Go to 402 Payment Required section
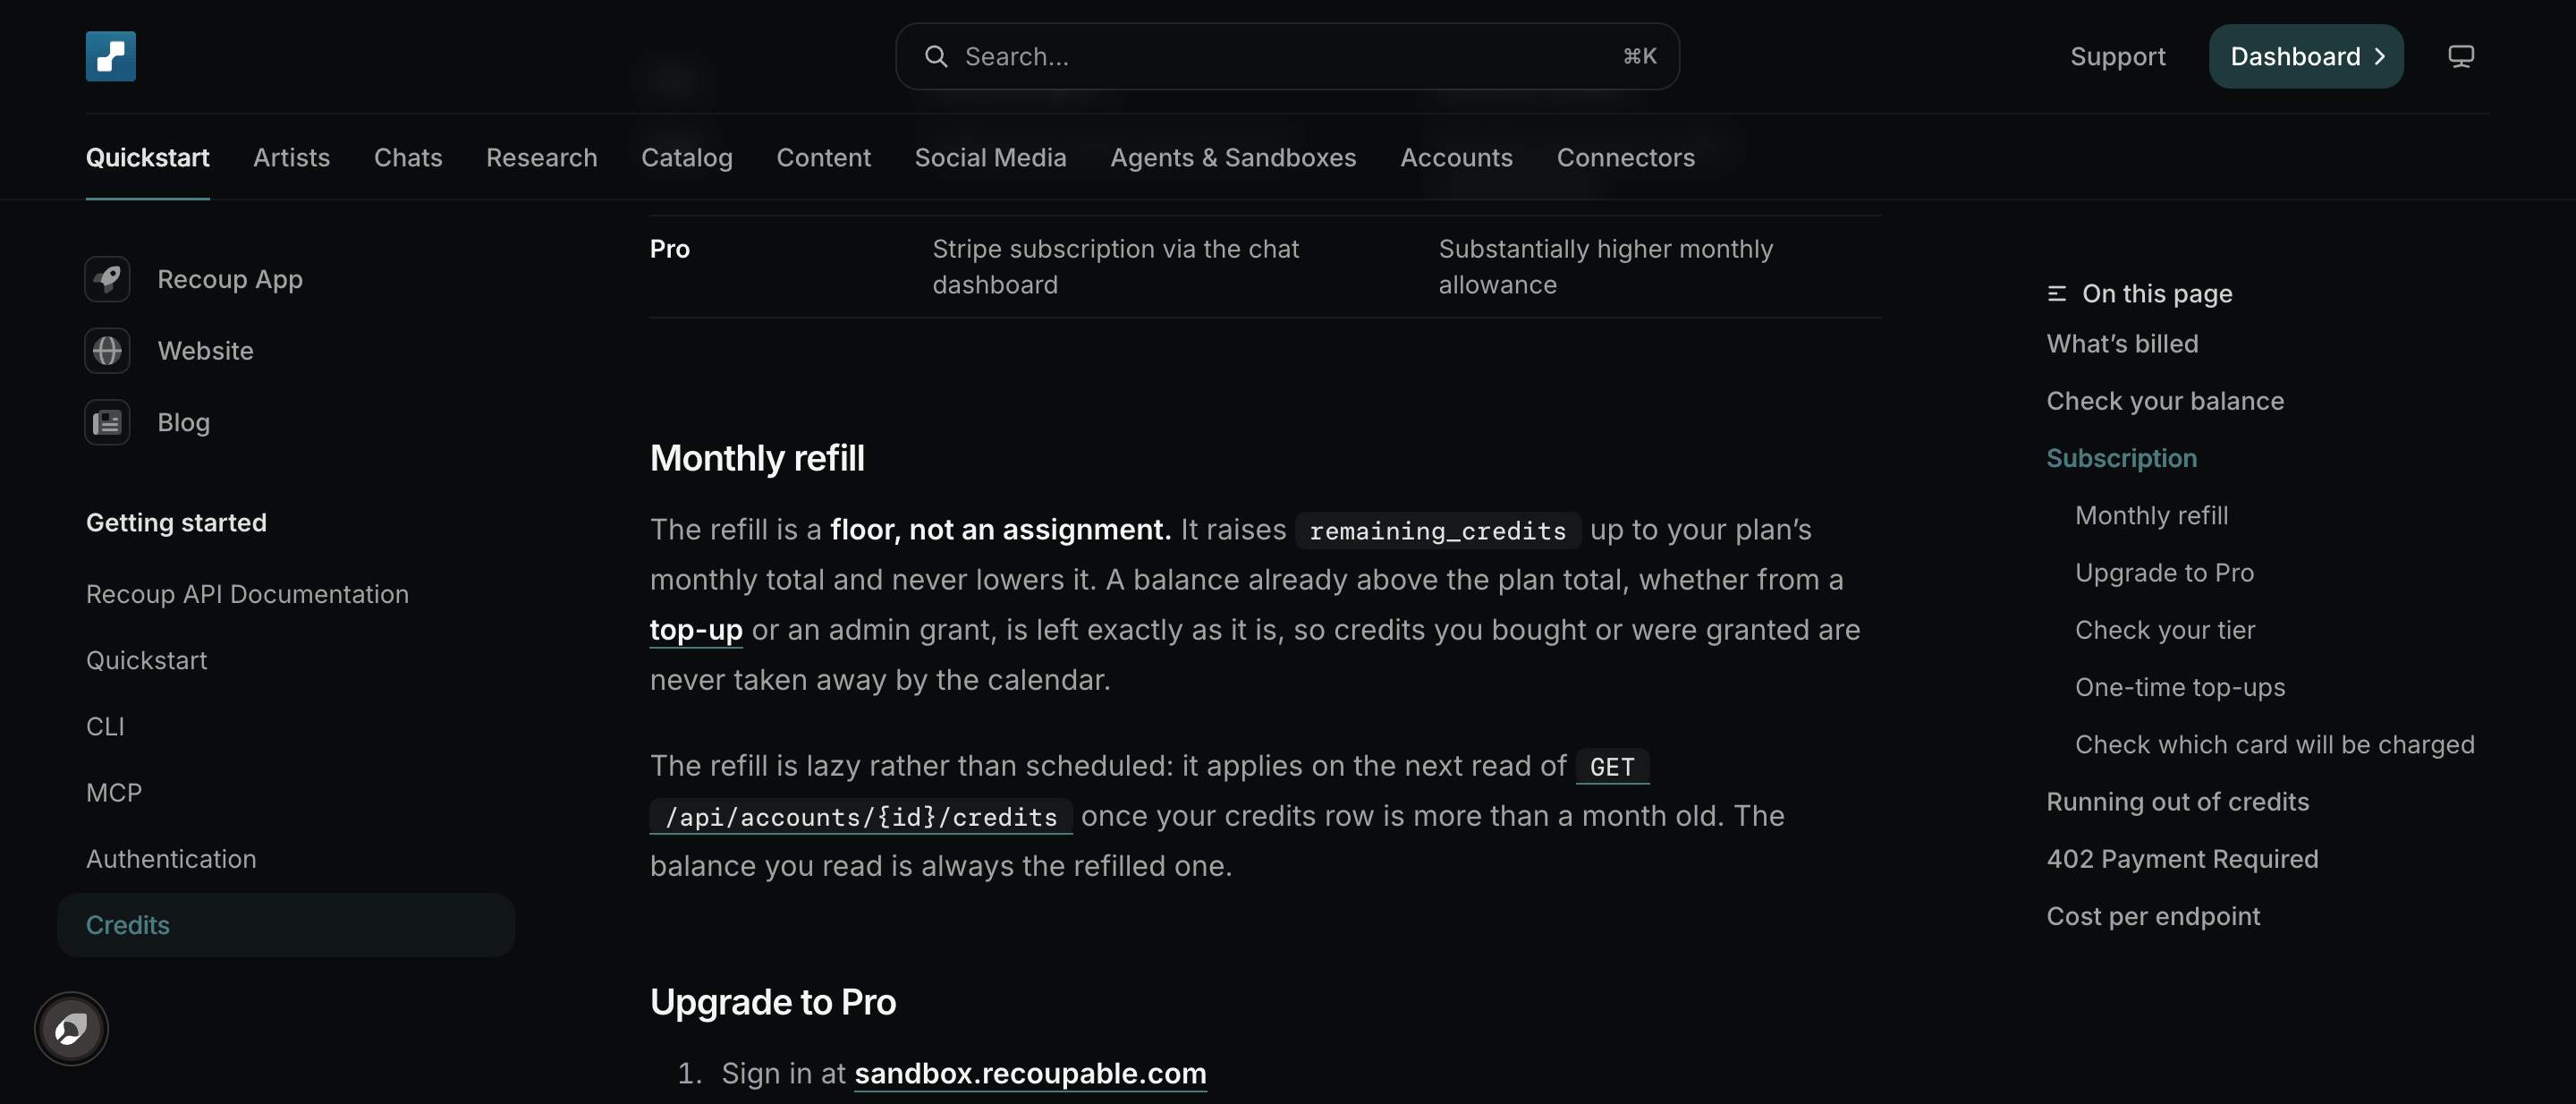This screenshot has width=2576, height=1104. point(2182,859)
